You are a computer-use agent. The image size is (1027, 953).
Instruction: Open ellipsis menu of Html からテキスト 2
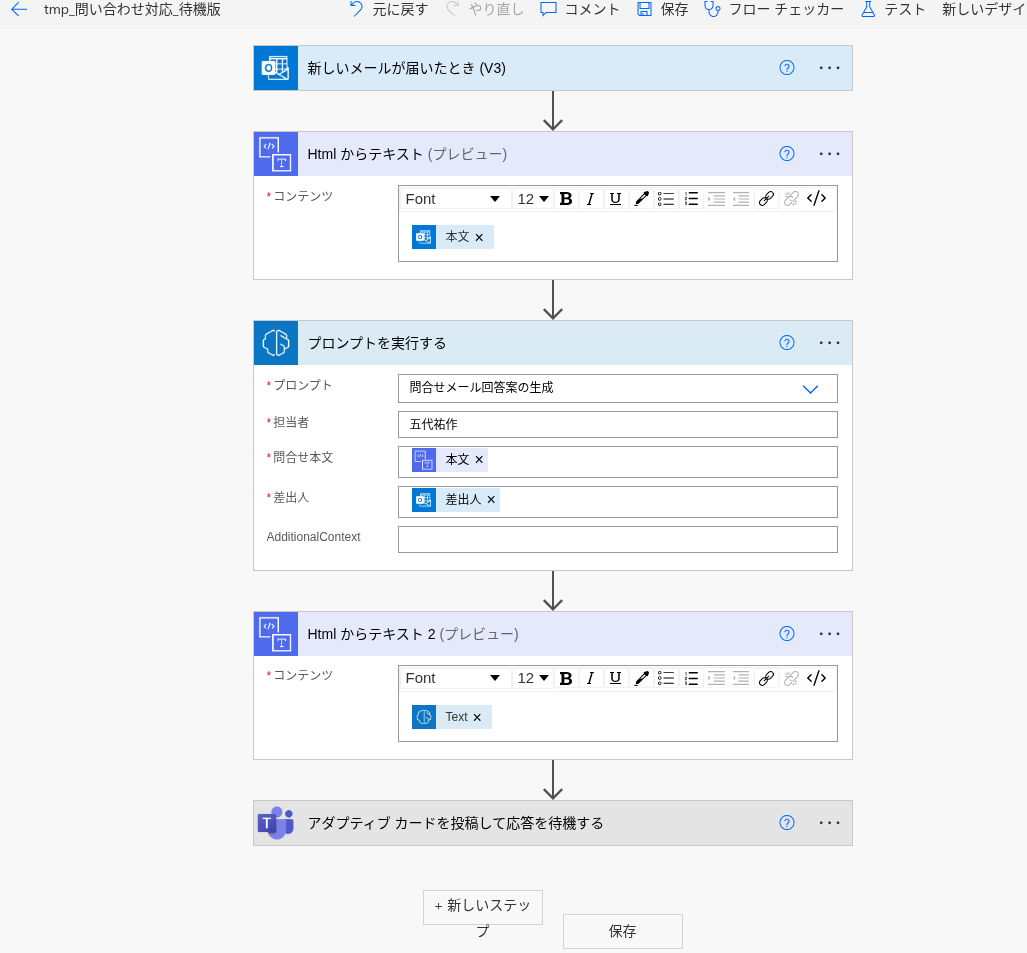(829, 633)
